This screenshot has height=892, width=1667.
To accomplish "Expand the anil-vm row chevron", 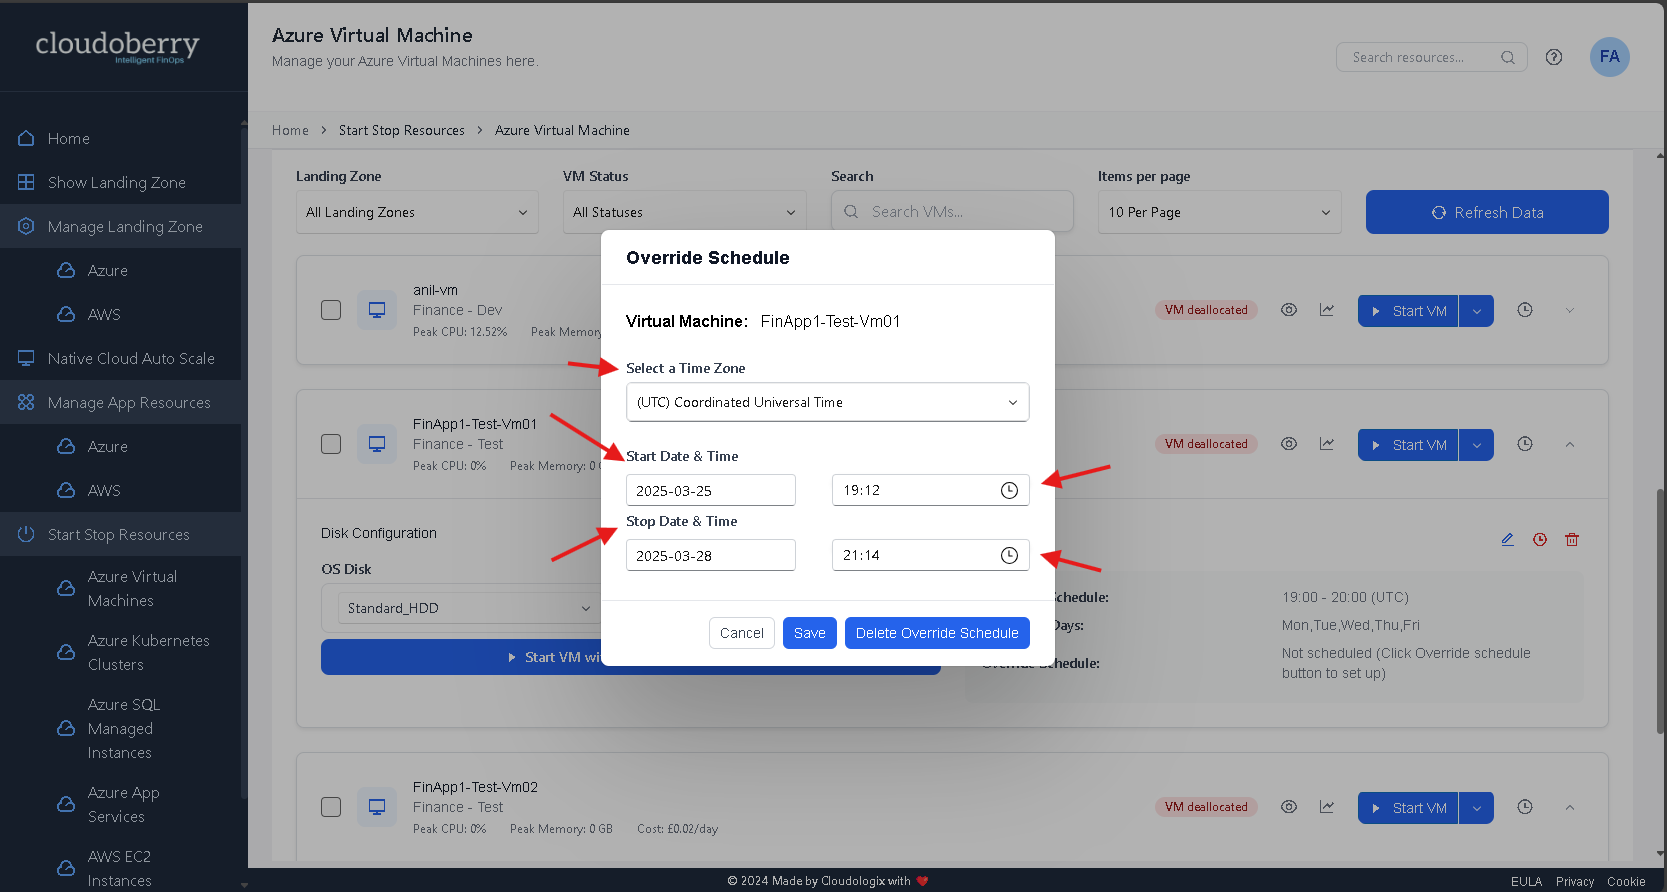I will pyautogui.click(x=1570, y=310).
